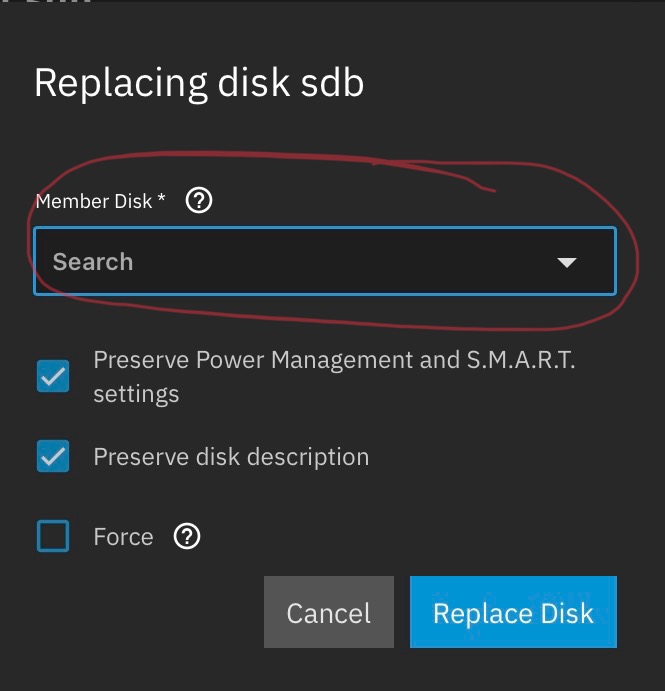Screen dimensions: 665x691
Task: Click the empty square box next to Force
Action: pyautogui.click(x=53, y=537)
